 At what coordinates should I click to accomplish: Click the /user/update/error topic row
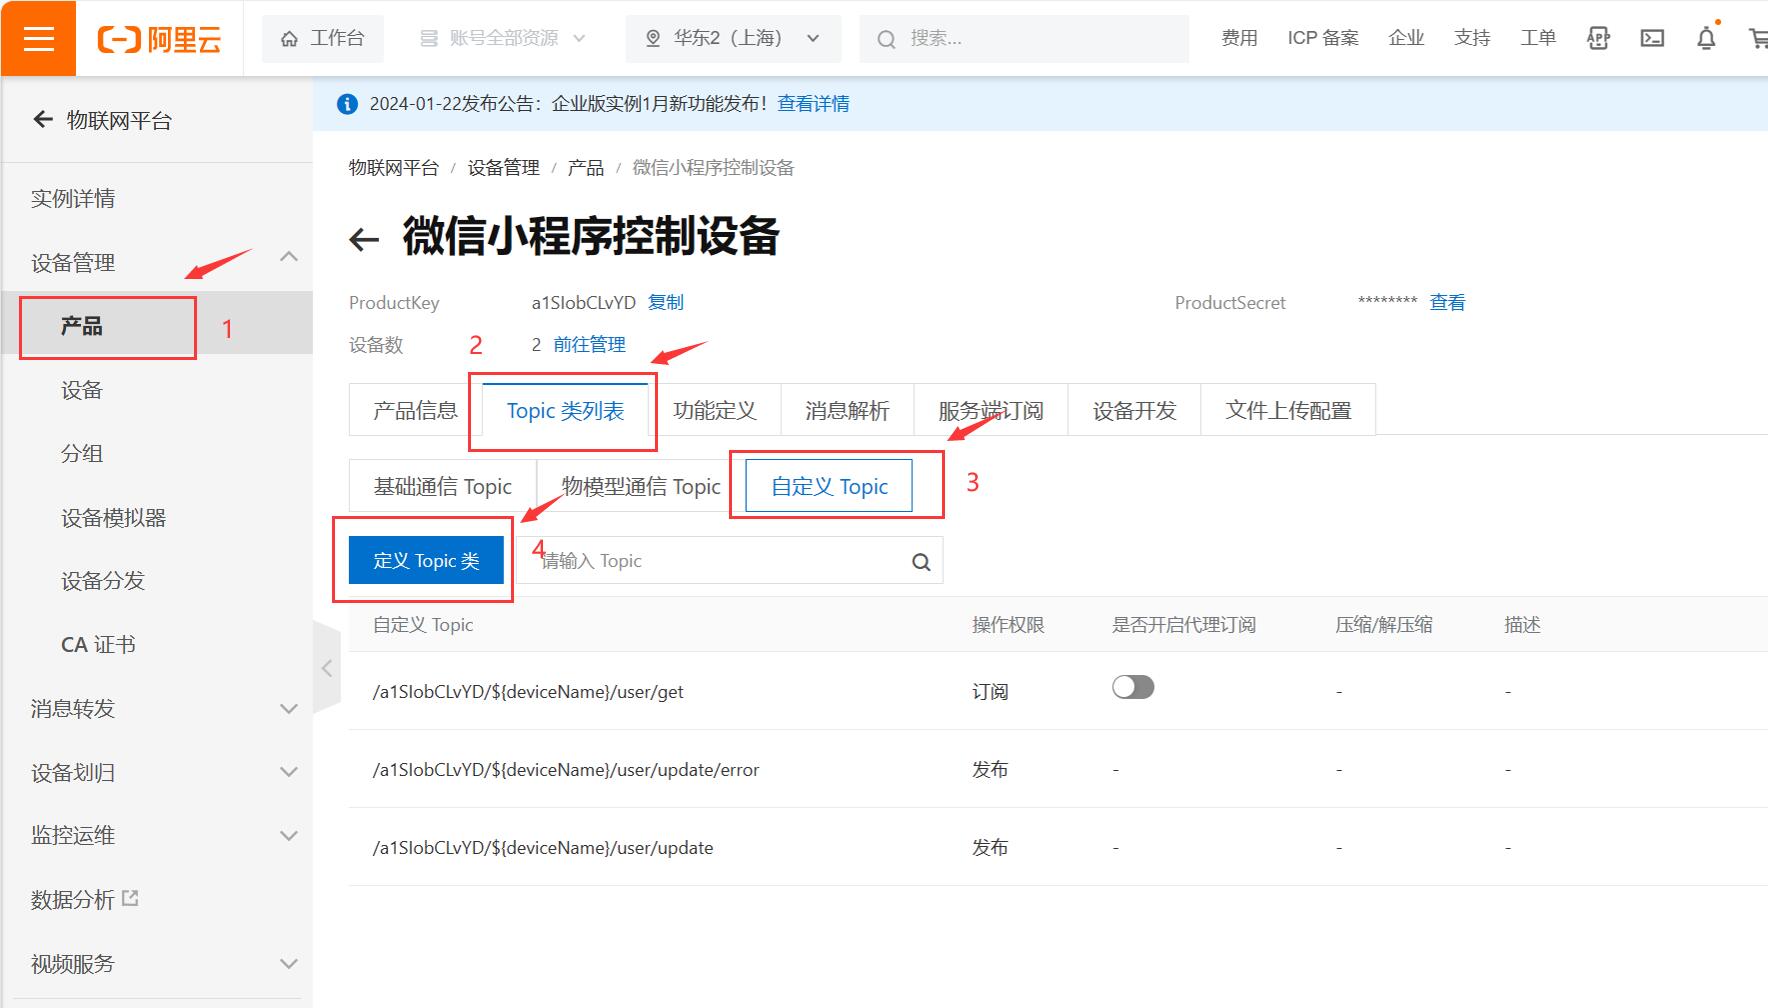click(x=1058, y=770)
